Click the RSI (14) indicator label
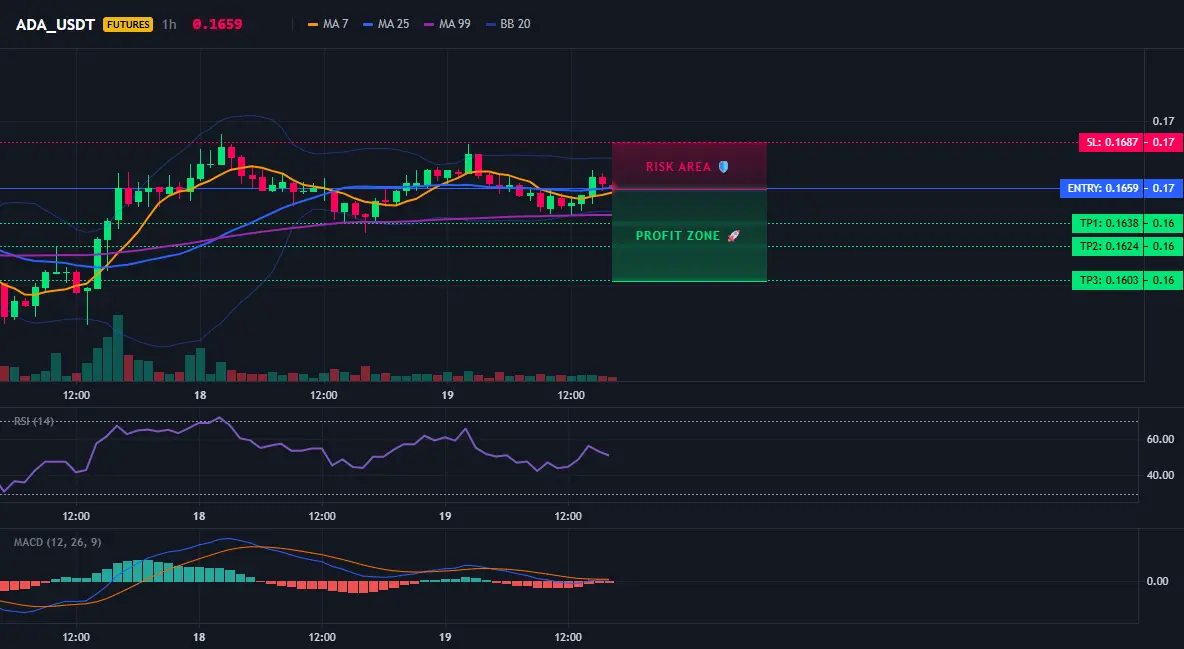1184x649 pixels. [33, 421]
